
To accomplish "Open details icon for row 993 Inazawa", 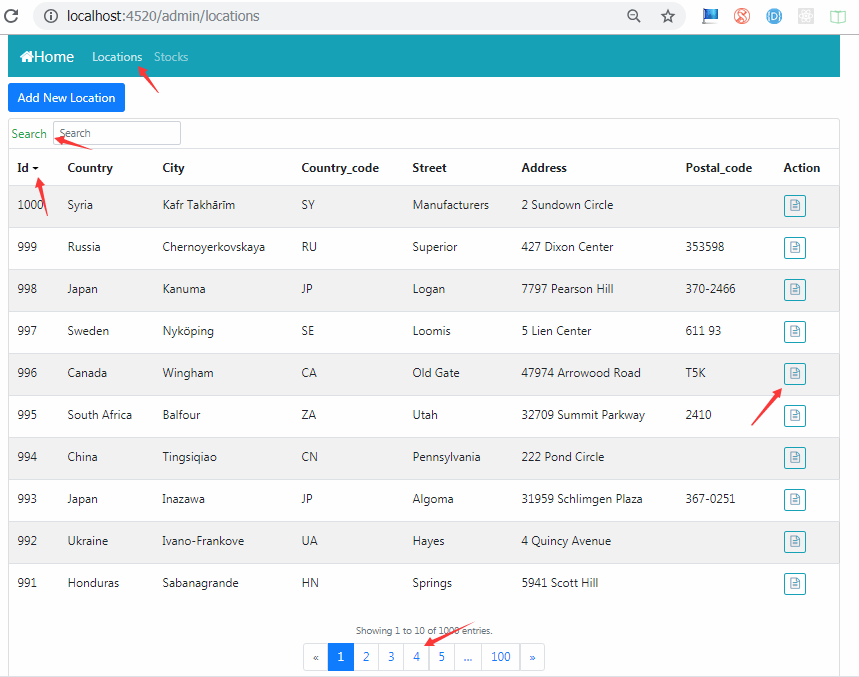I will pyautogui.click(x=794, y=500).
